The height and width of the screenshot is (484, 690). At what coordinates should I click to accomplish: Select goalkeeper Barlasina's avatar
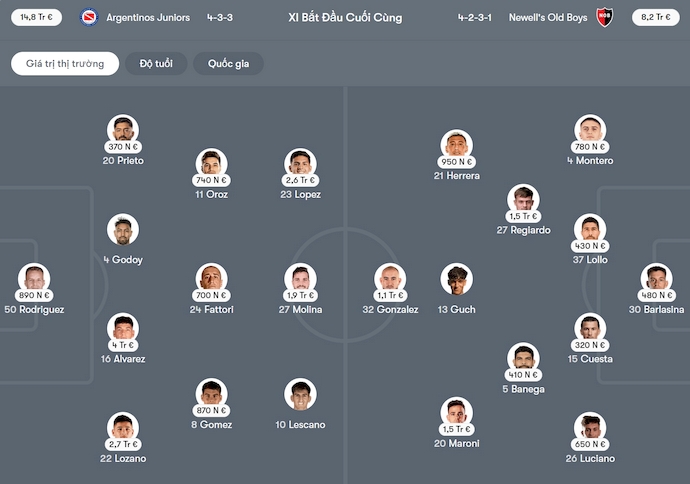(656, 277)
